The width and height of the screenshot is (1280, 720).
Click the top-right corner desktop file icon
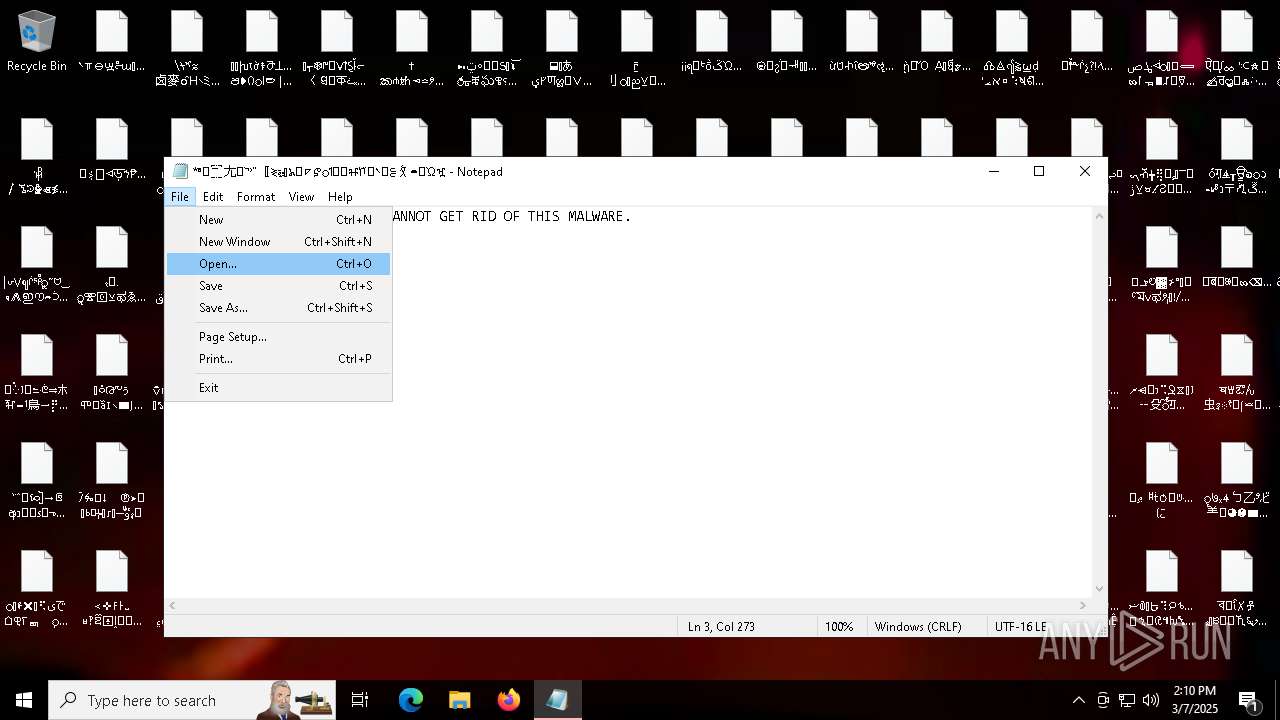point(1237,49)
